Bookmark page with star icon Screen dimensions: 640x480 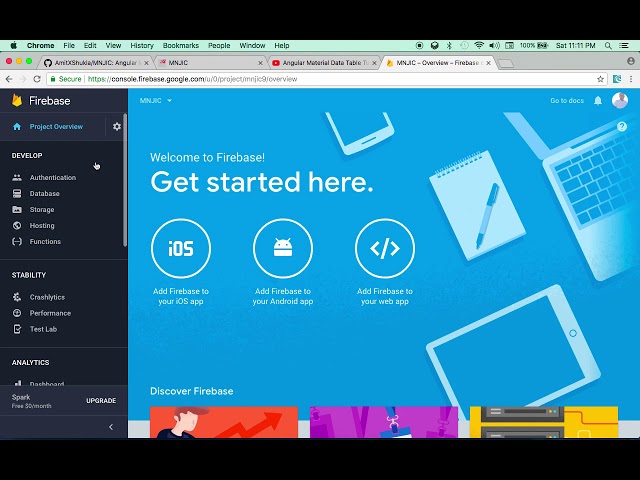pyautogui.click(x=600, y=79)
